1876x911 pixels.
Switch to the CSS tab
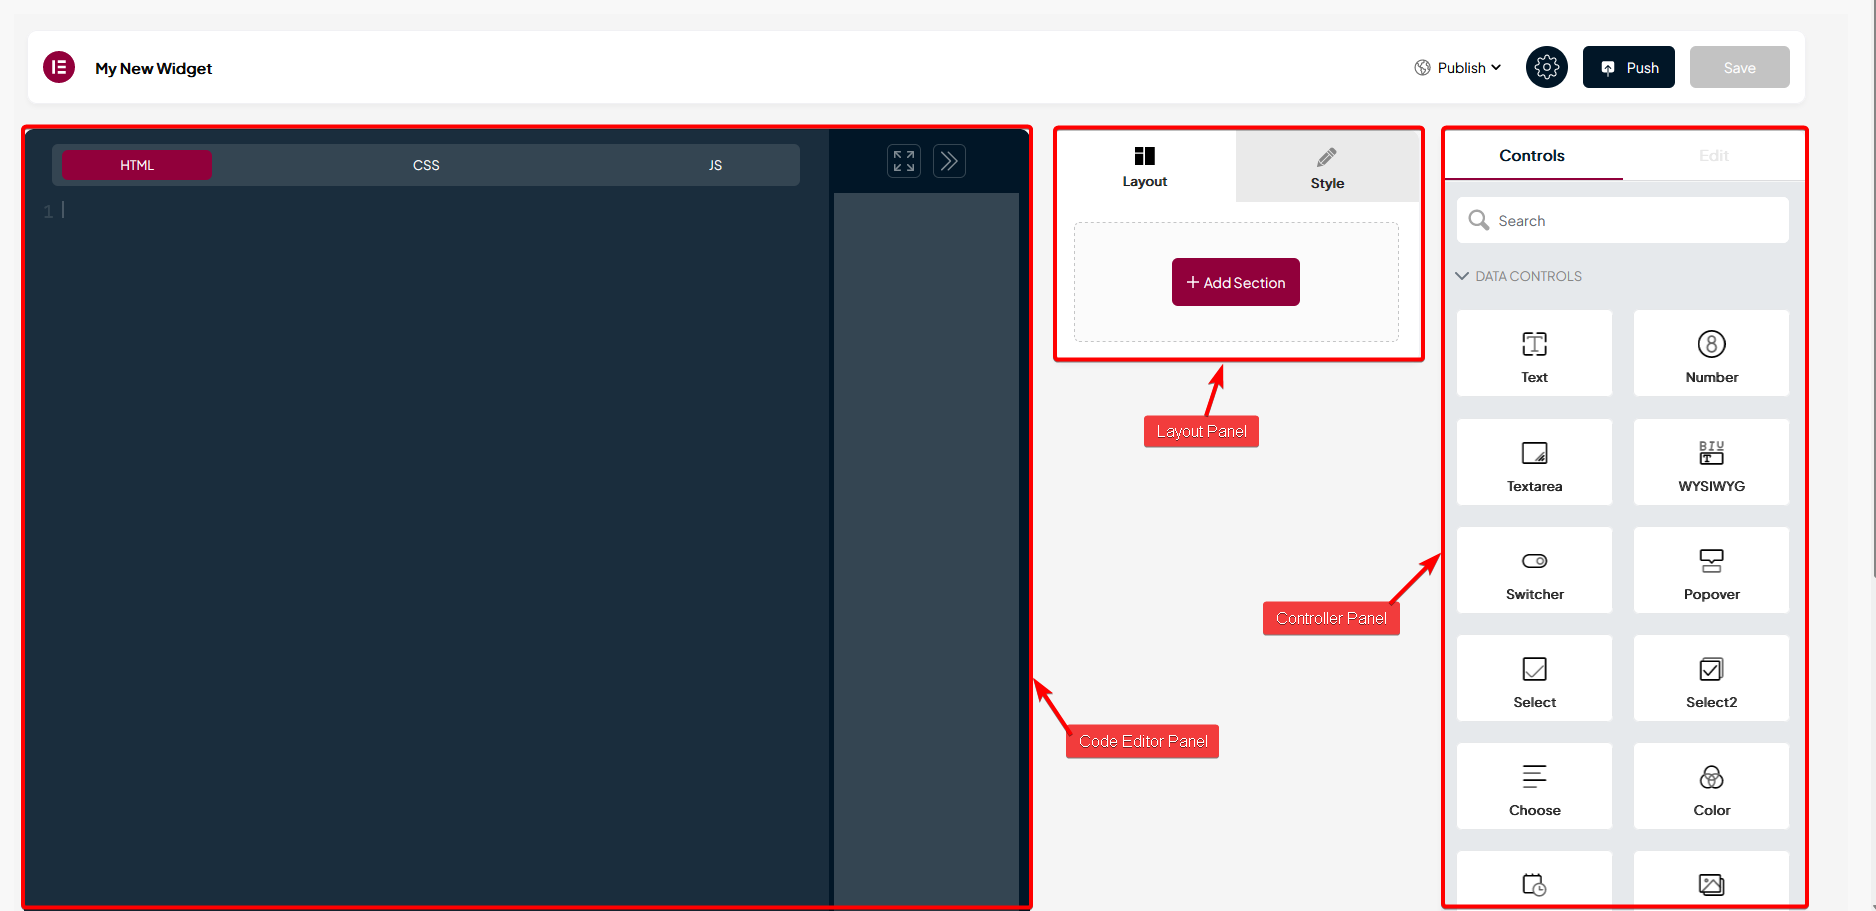click(426, 165)
